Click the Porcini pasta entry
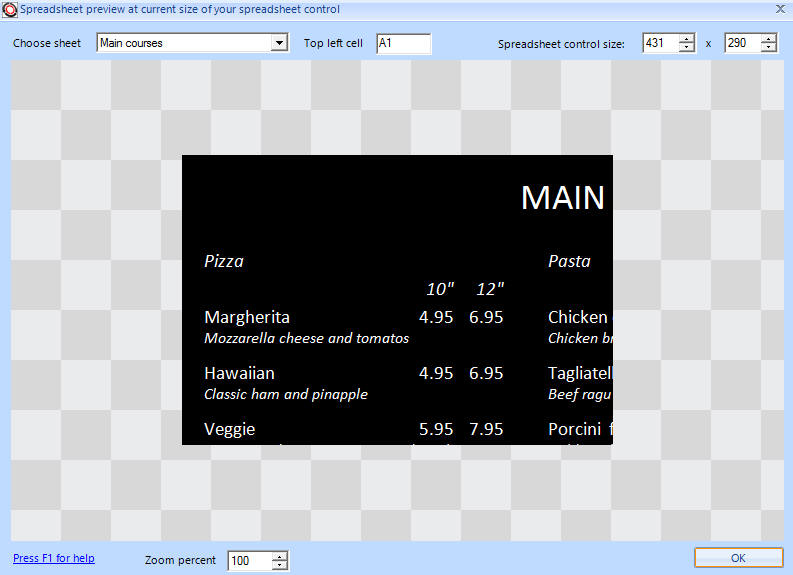 point(580,429)
